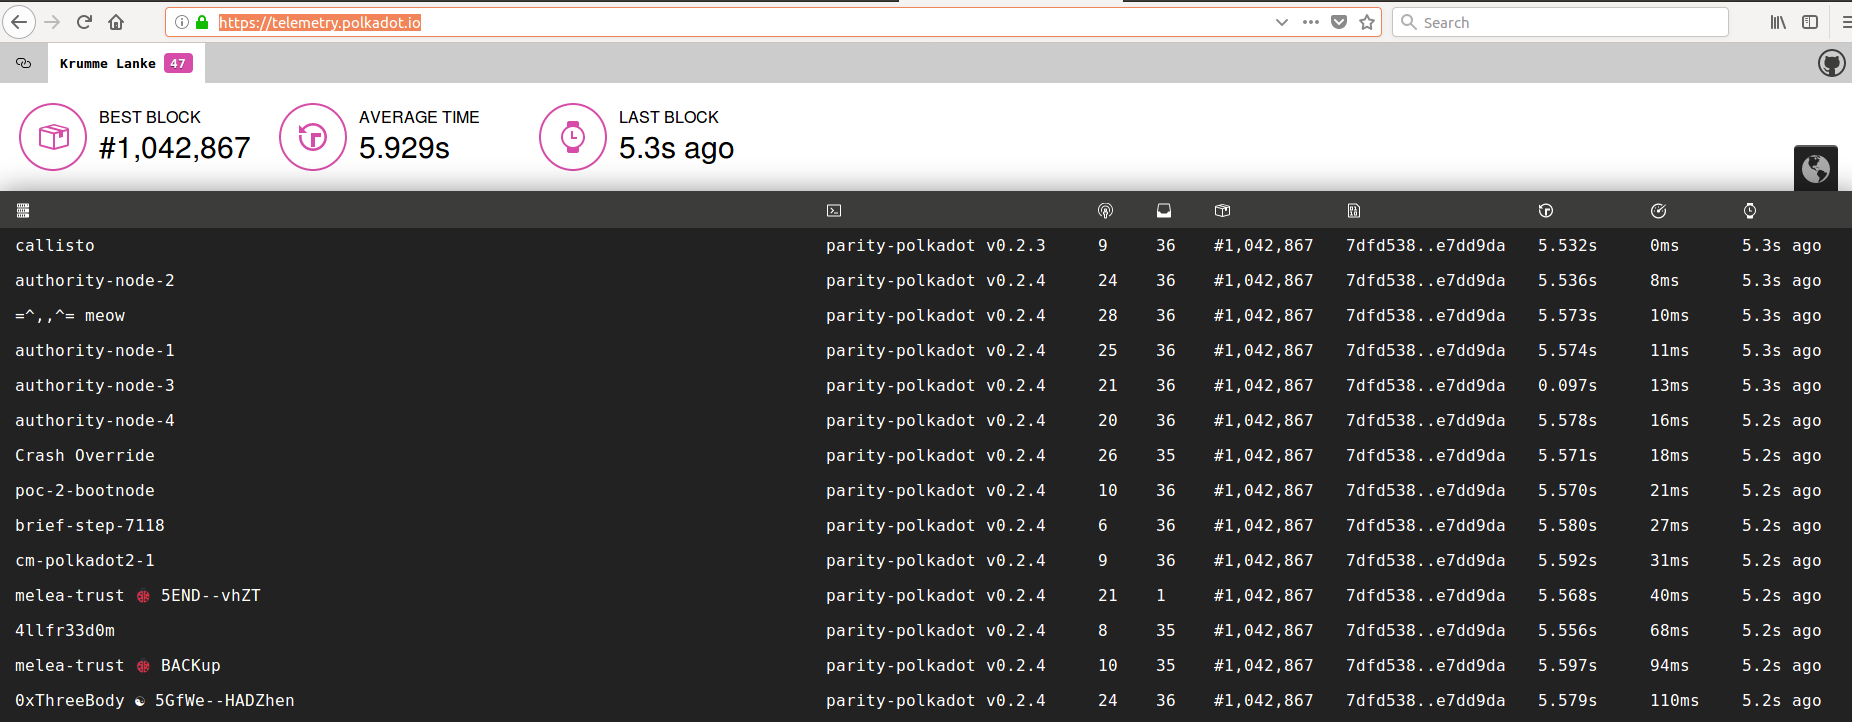Show site info for telemetry.polkadot.io
The width and height of the screenshot is (1852, 722).
[182, 22]
